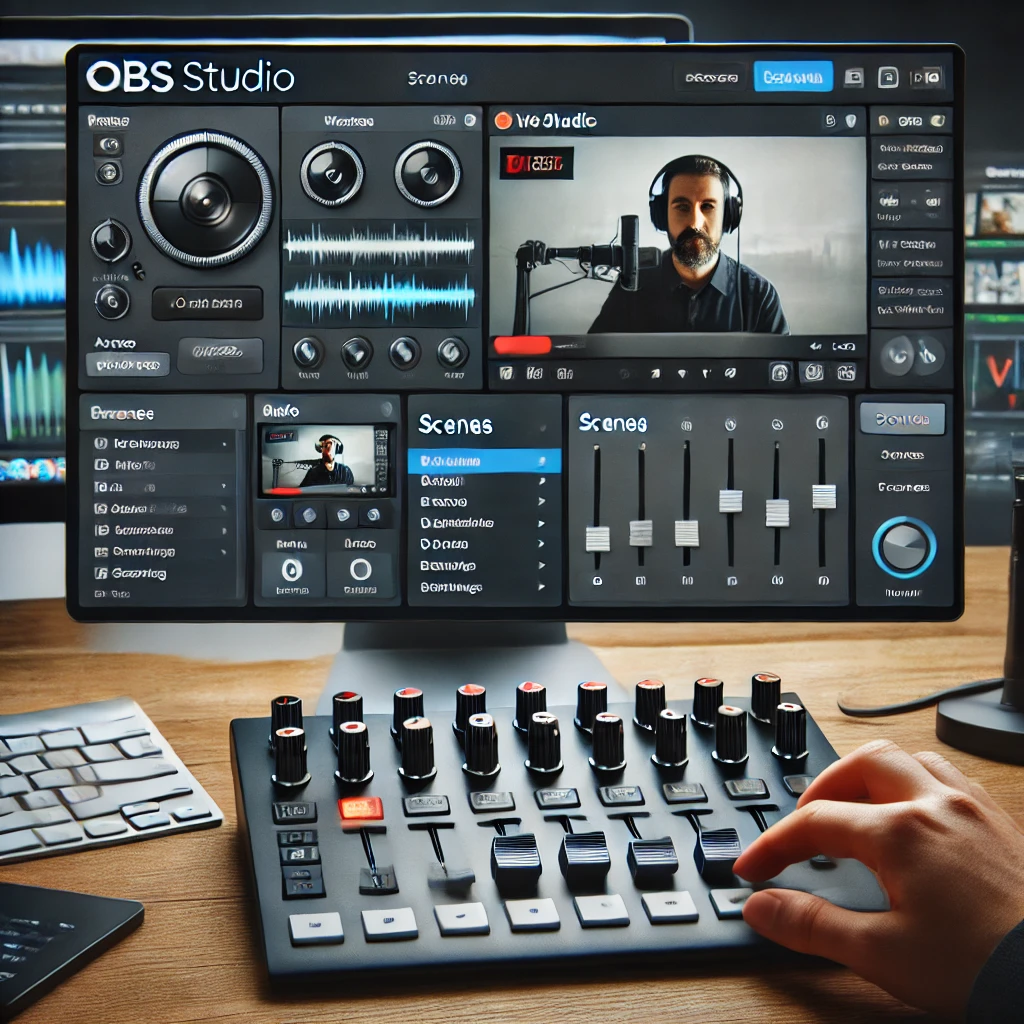
Task: Turn the fourth small knob under the waveforms
Action: pos(453,353)
